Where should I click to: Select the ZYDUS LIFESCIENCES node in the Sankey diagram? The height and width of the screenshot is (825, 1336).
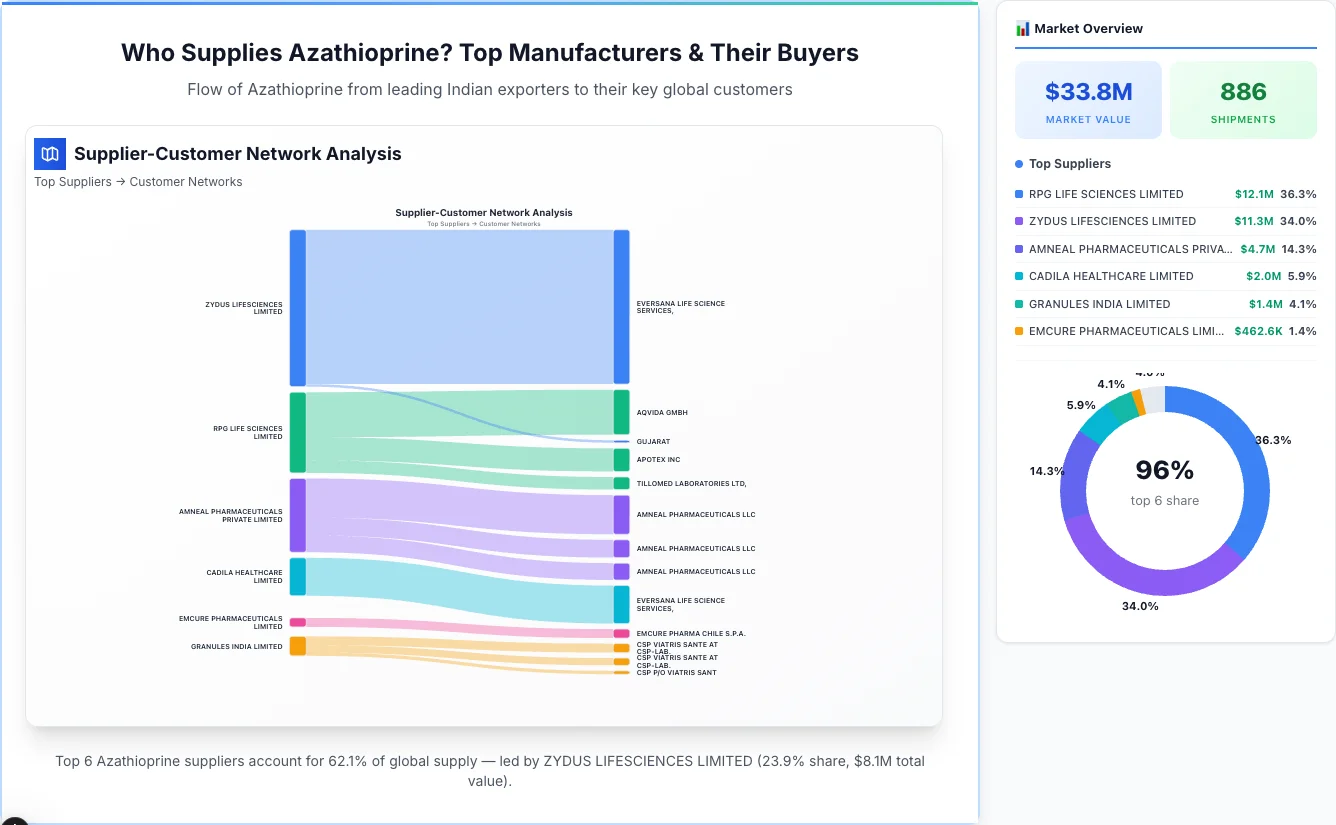coord(296,308)
